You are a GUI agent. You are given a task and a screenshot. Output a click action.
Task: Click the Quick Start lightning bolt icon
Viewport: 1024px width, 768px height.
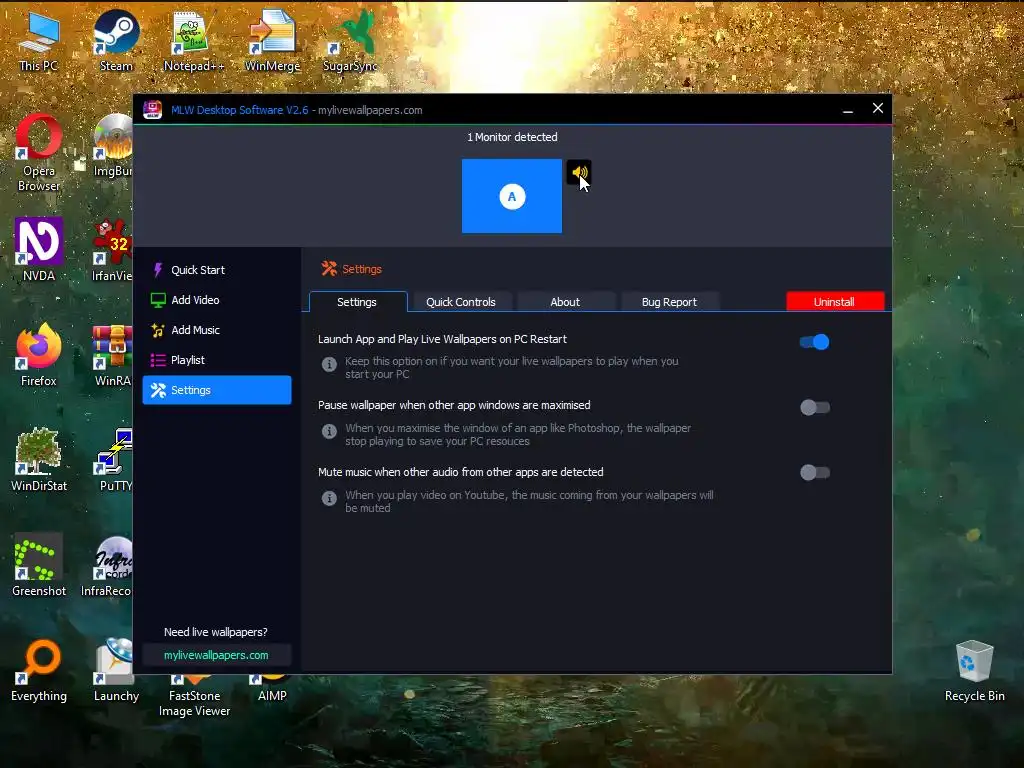pyautogui.click(x=157, y=270)
